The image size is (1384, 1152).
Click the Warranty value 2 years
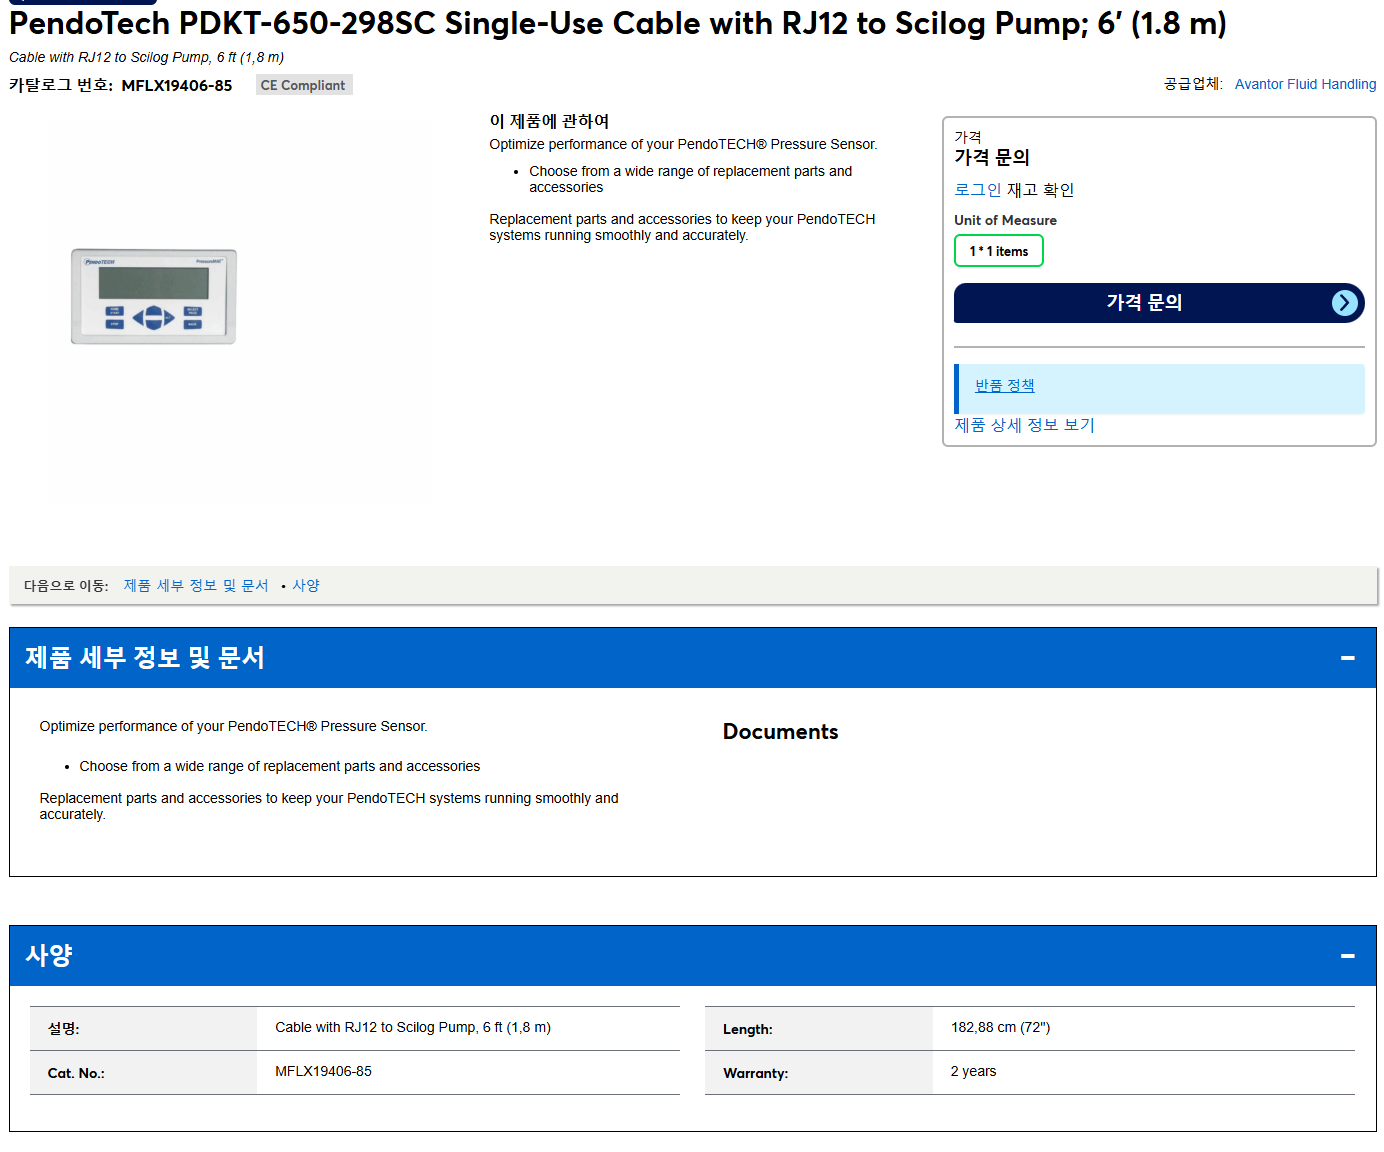(x=973, y=1071)
